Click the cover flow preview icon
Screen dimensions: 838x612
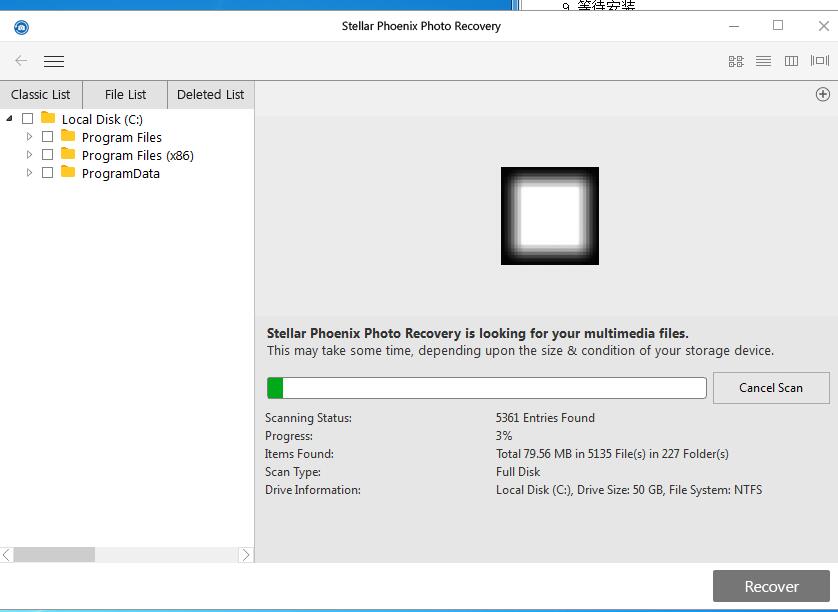tap(818, 61)
